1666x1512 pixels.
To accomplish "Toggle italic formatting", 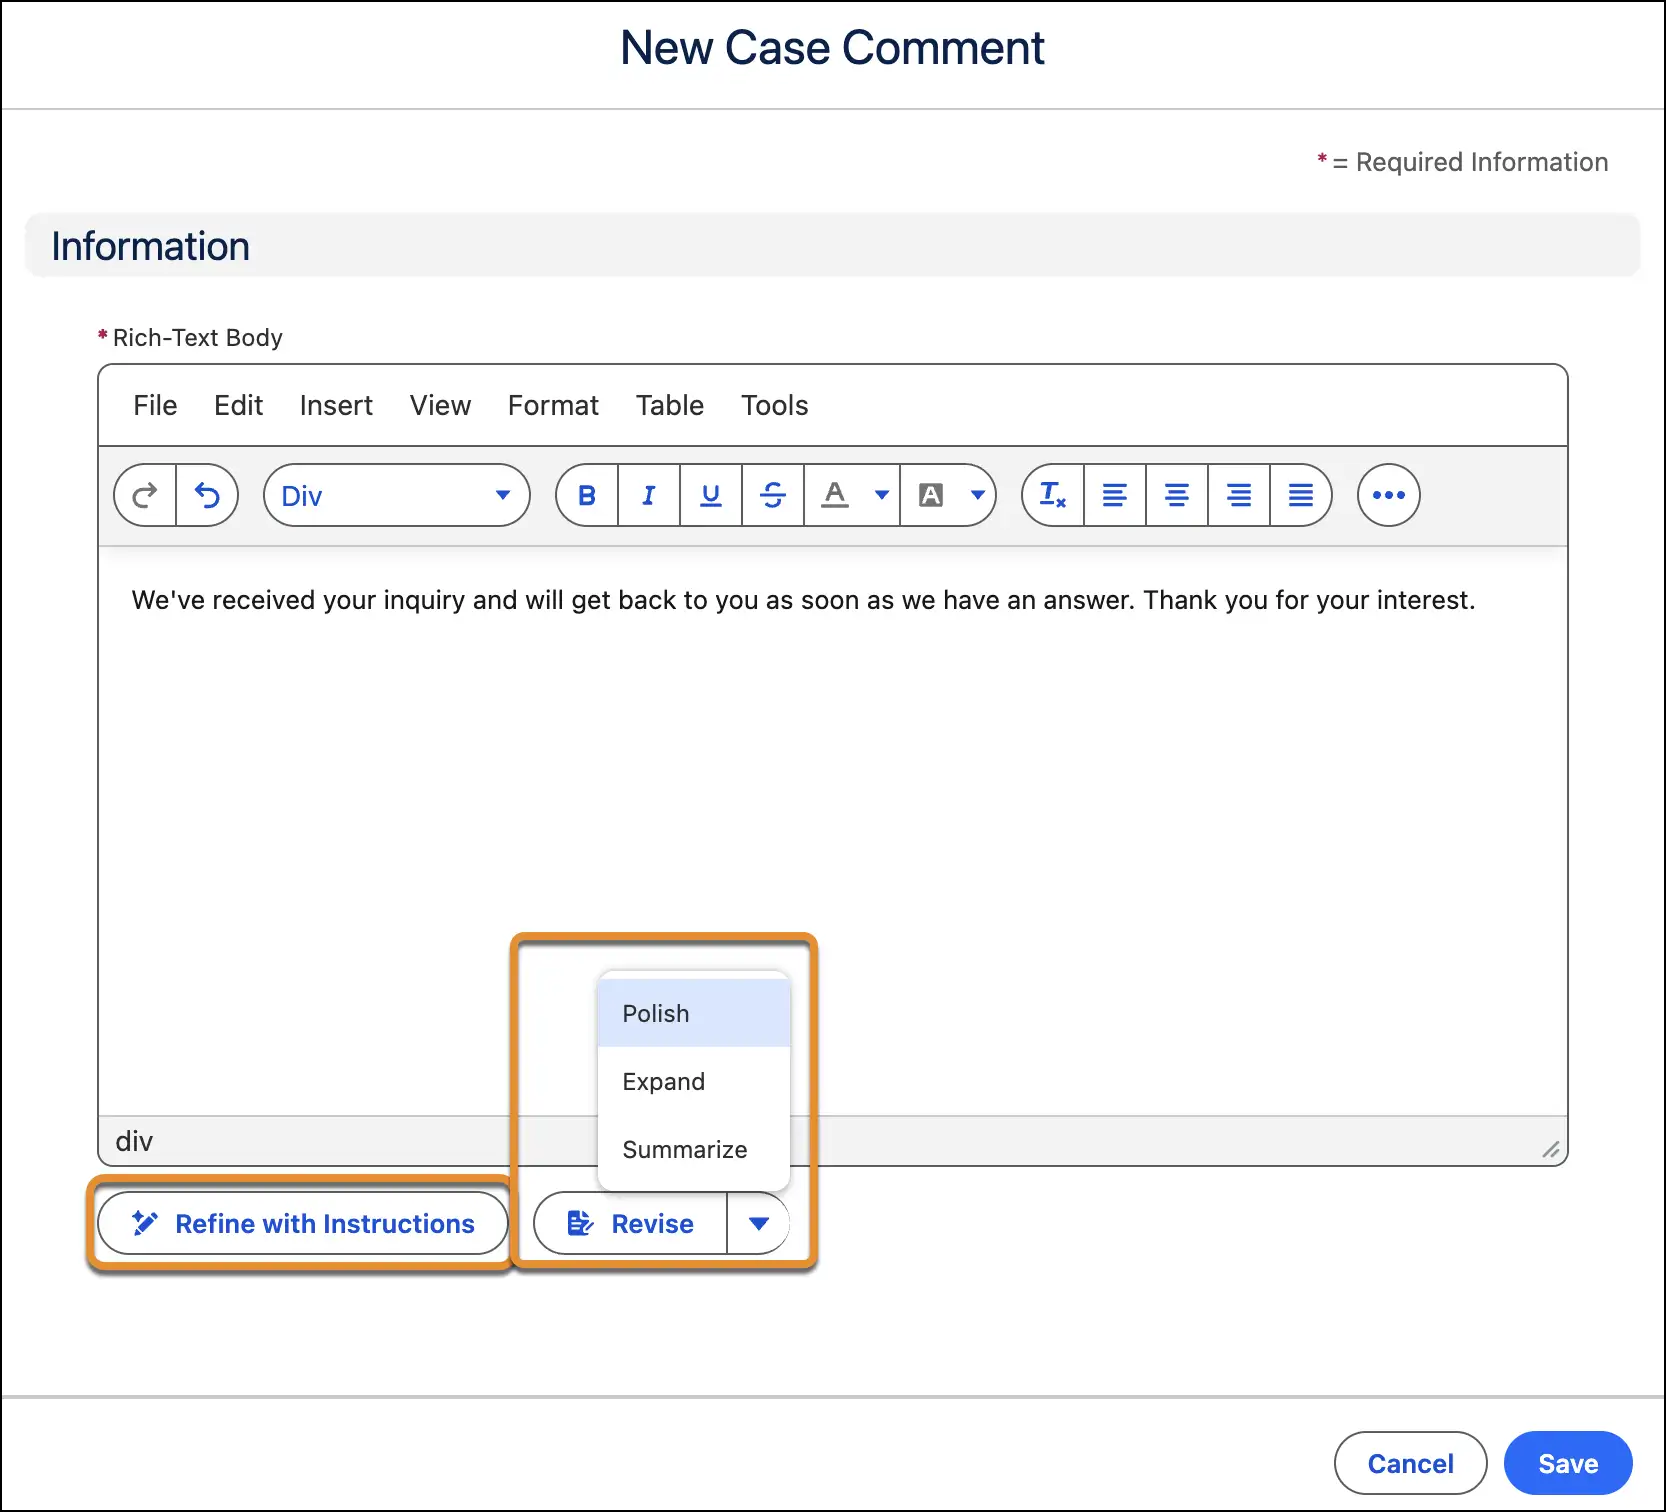I will tap(649, 495).
